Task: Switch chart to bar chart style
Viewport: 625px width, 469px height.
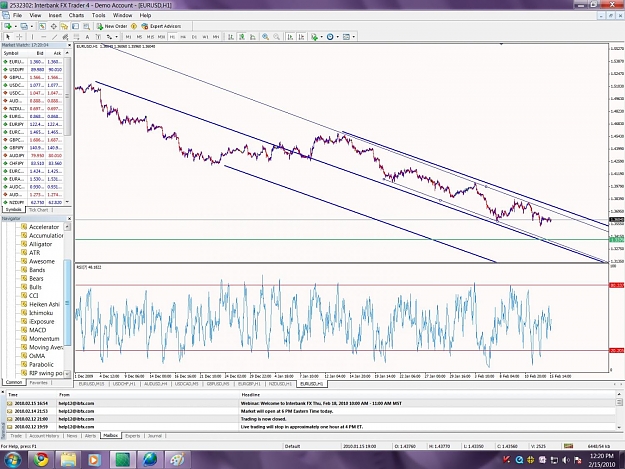Action: (x=231, y=37)
